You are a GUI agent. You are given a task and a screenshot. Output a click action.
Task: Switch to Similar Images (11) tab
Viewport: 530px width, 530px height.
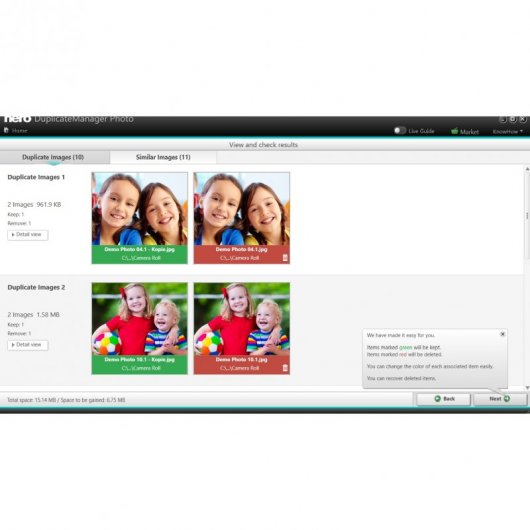click(163, 157)
